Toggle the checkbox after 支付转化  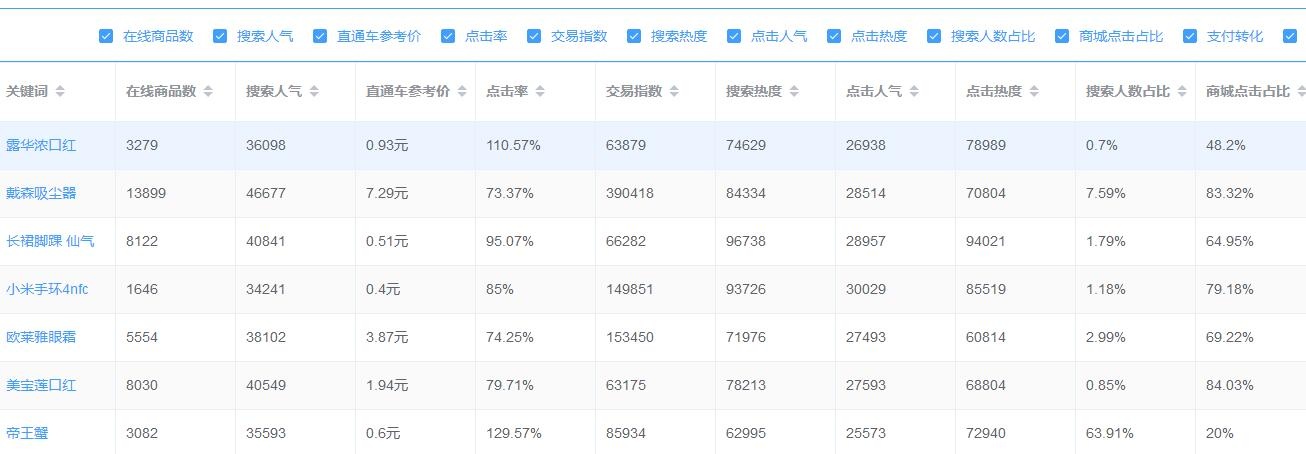click(1290, 36)
